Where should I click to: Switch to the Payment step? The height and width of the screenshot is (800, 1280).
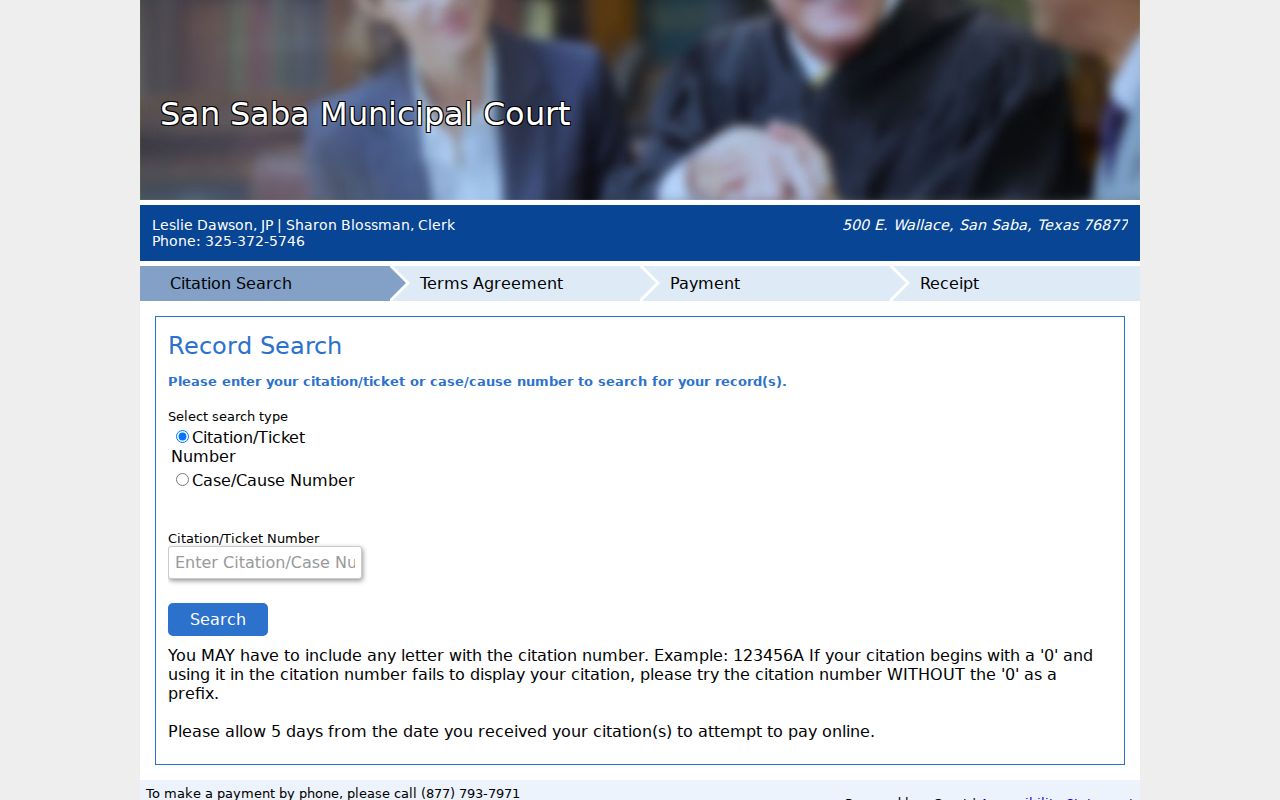coord(765,283)
